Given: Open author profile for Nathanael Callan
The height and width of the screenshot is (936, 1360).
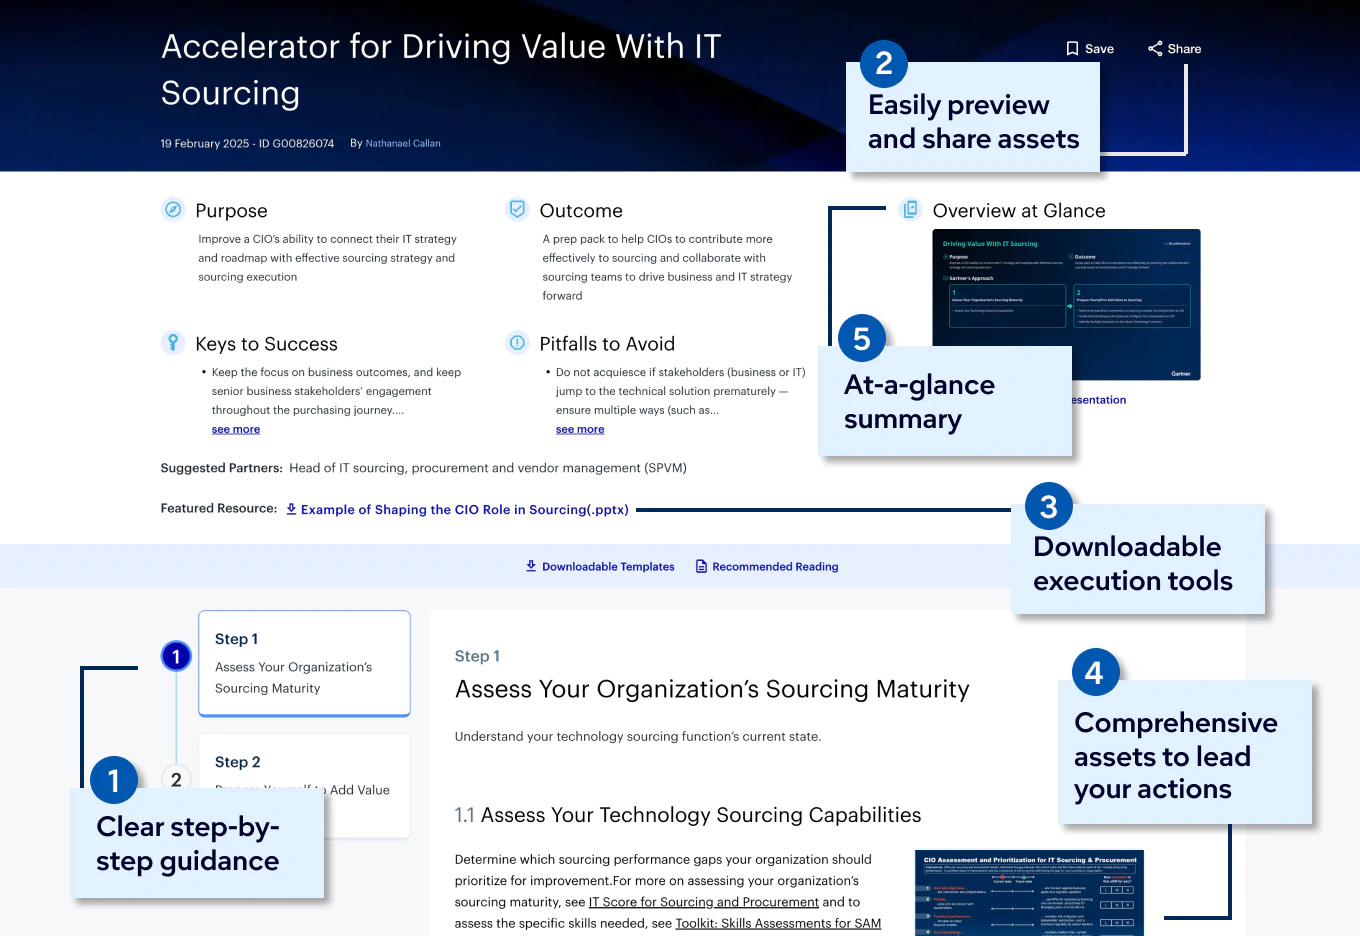Looking at the screenshot, I should click(x=402, y=143).
